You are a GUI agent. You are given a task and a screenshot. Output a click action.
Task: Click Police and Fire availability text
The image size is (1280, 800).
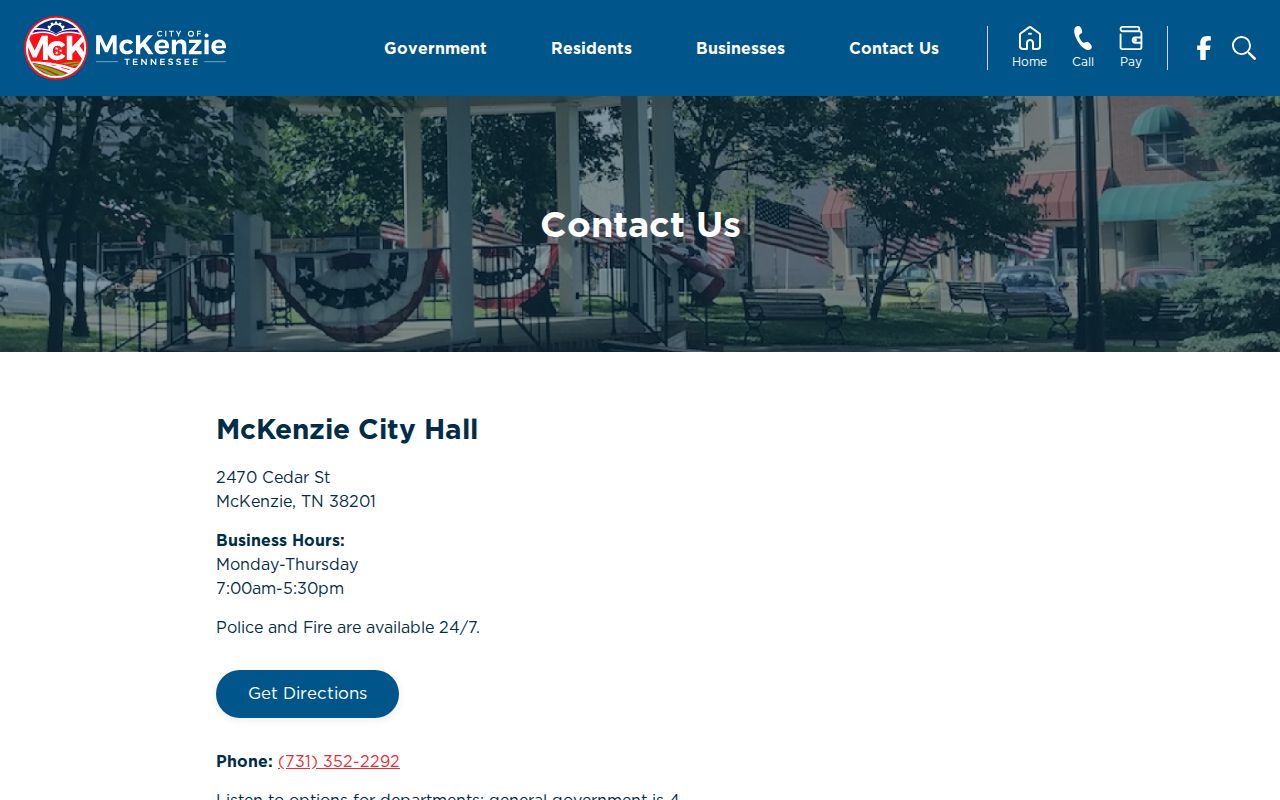pos(348,628)
